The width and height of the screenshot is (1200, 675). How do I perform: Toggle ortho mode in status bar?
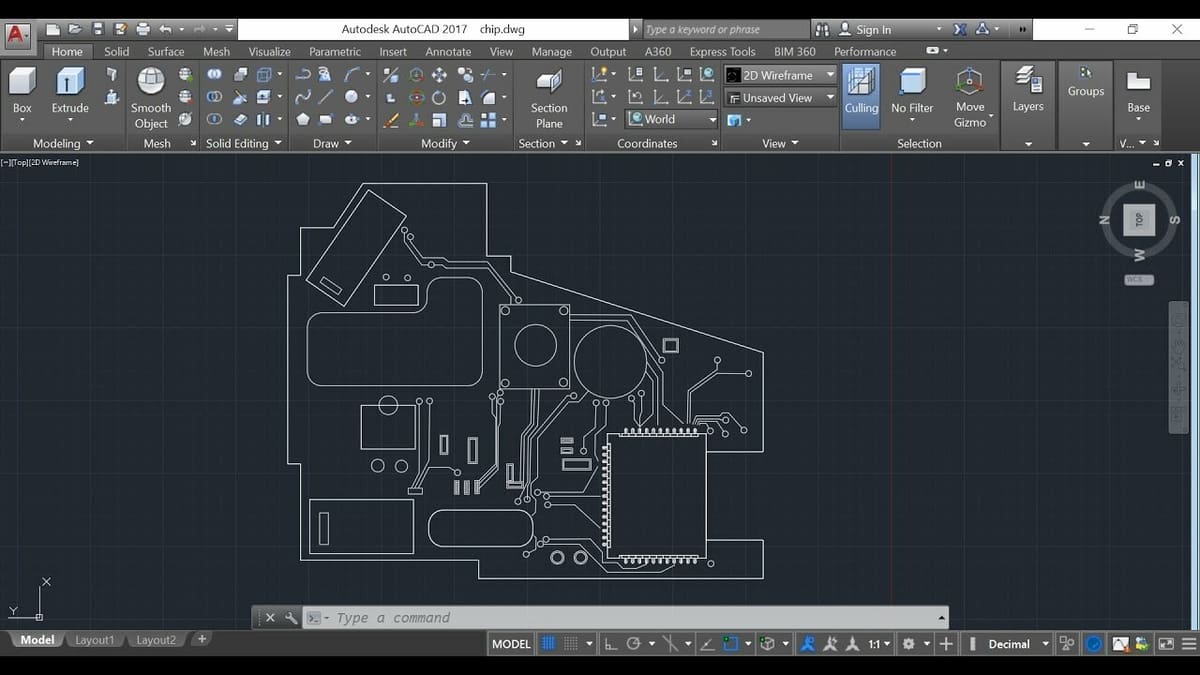(x=611, y=644)
